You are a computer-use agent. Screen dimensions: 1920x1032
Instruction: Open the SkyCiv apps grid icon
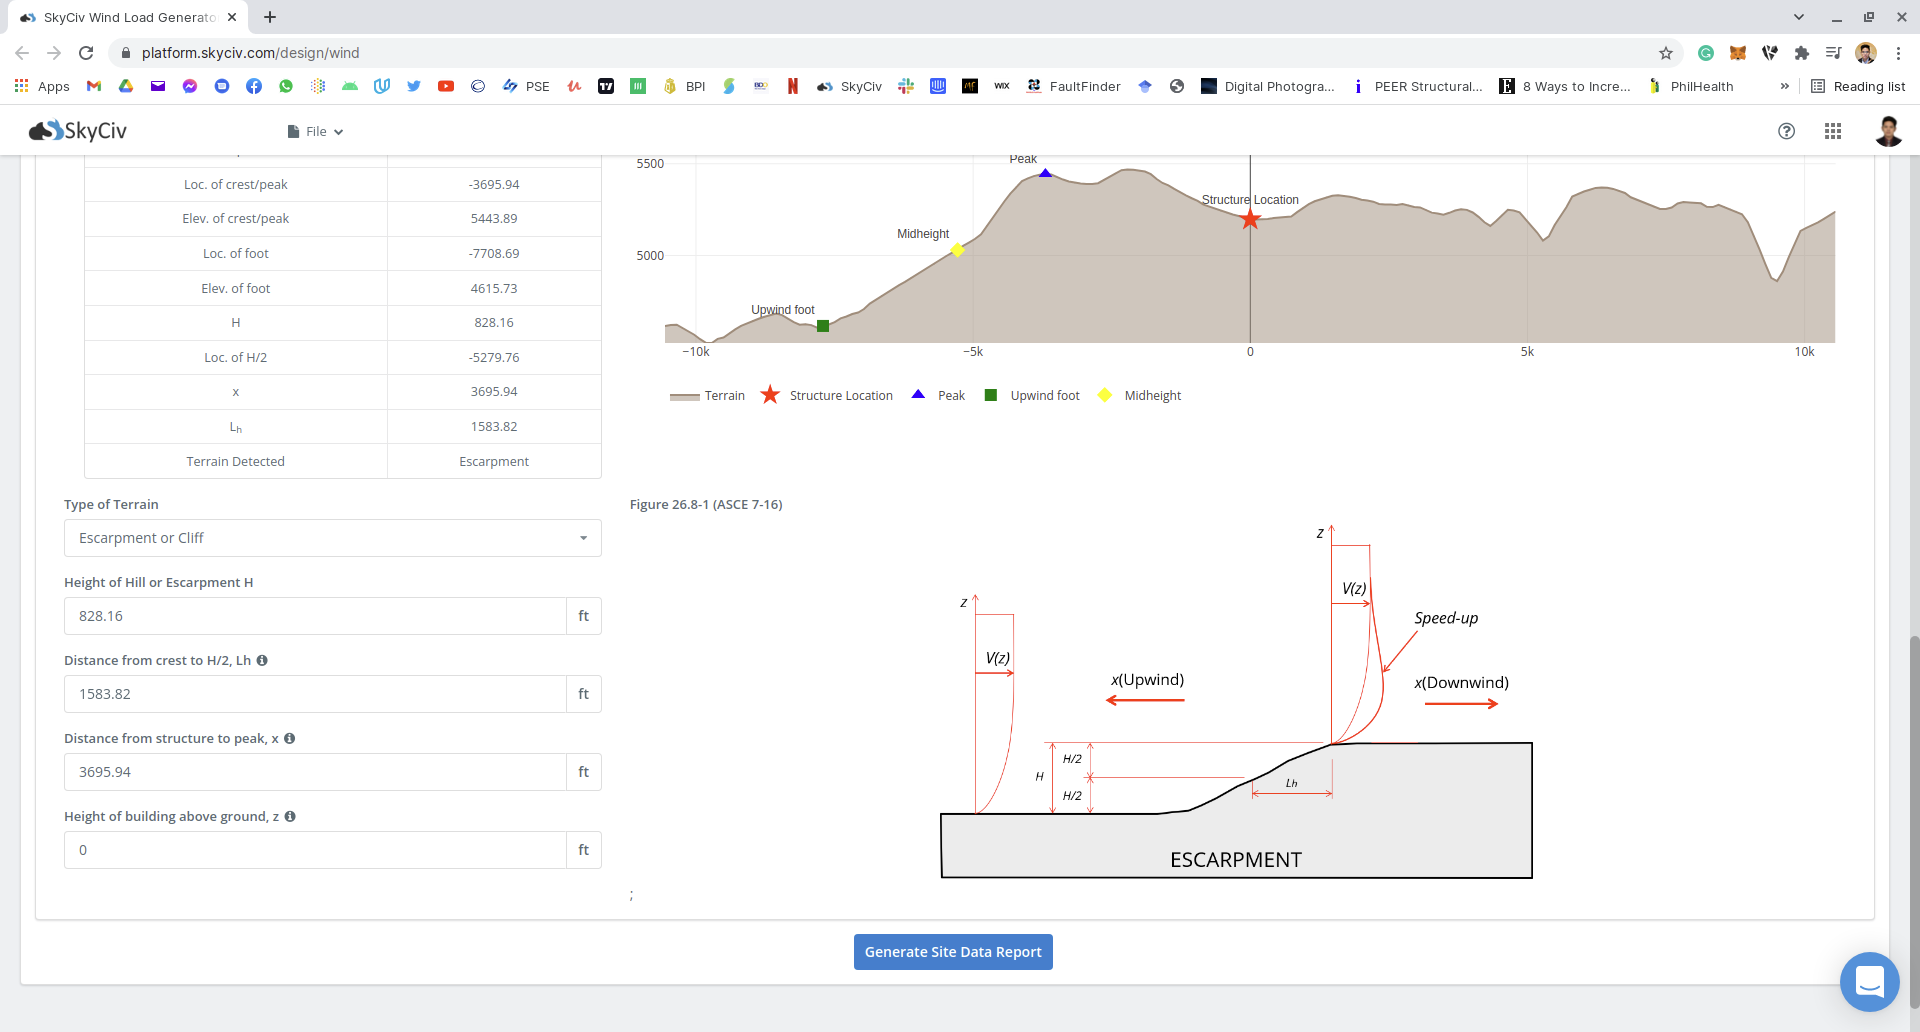[1833, 131]
